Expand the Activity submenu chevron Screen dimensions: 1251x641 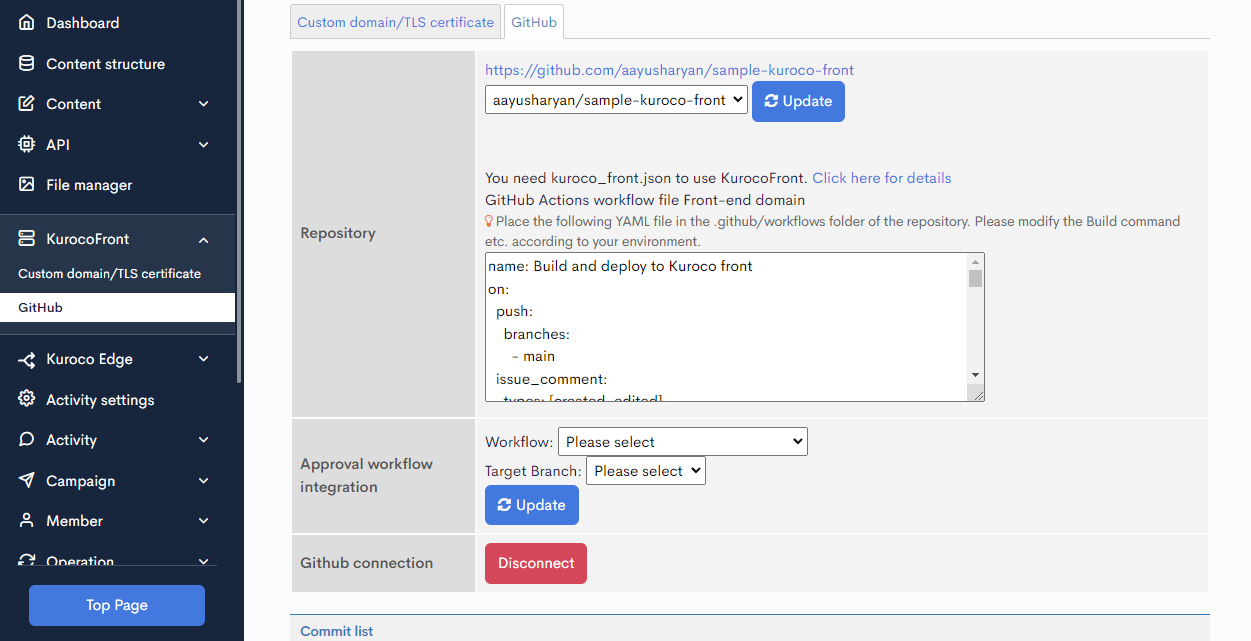pos(204,440)
